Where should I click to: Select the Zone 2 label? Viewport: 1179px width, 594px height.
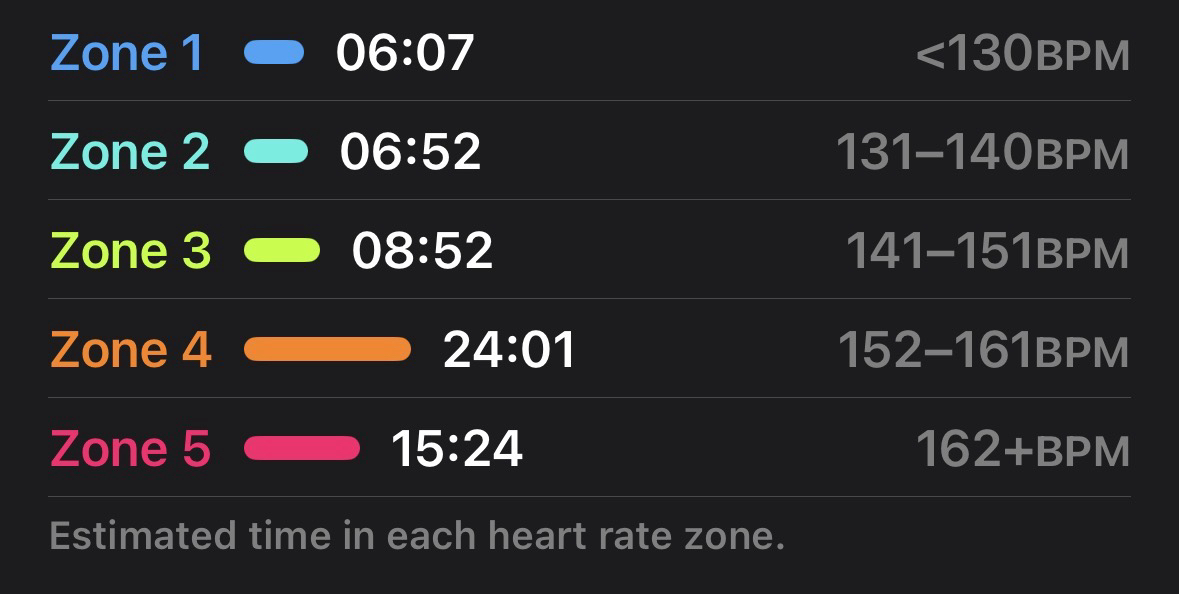pyautogui.click(x=130, y=152)
